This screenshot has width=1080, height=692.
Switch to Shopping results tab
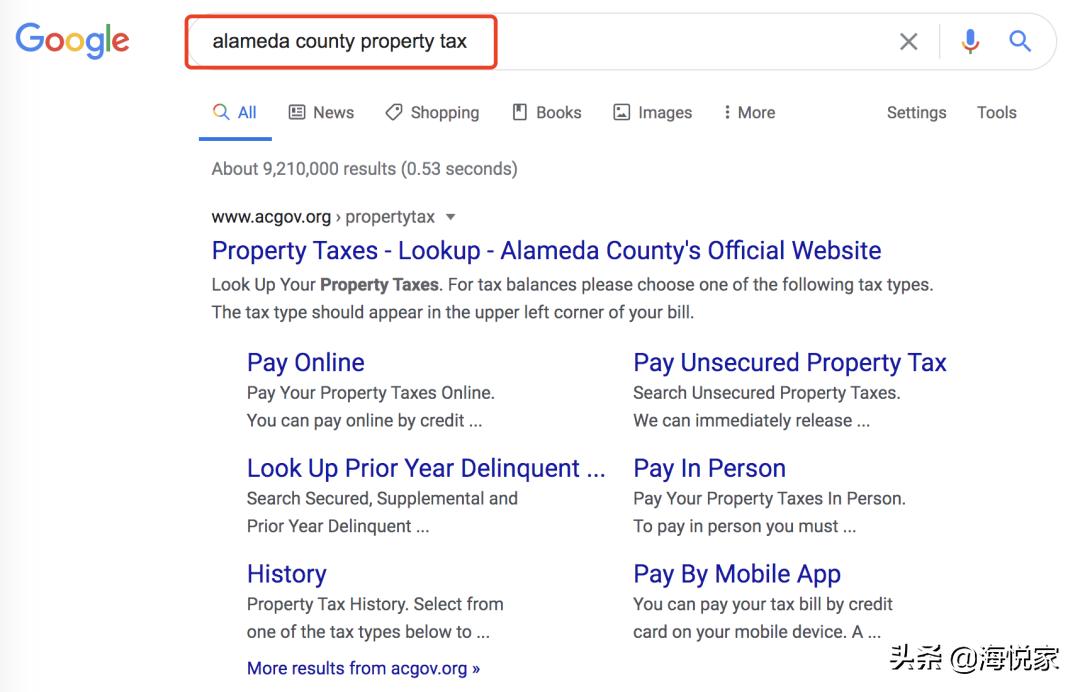tap(432, 112)
